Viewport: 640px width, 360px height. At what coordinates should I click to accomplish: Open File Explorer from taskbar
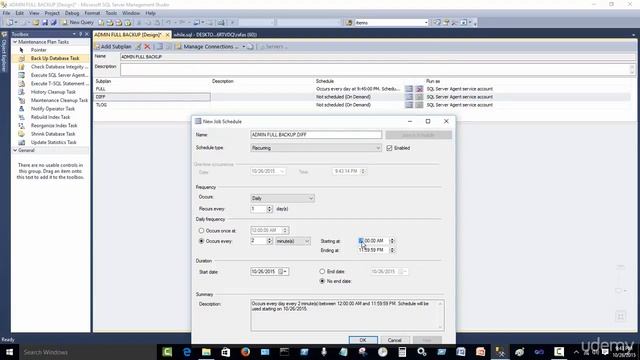click(206, 352)
